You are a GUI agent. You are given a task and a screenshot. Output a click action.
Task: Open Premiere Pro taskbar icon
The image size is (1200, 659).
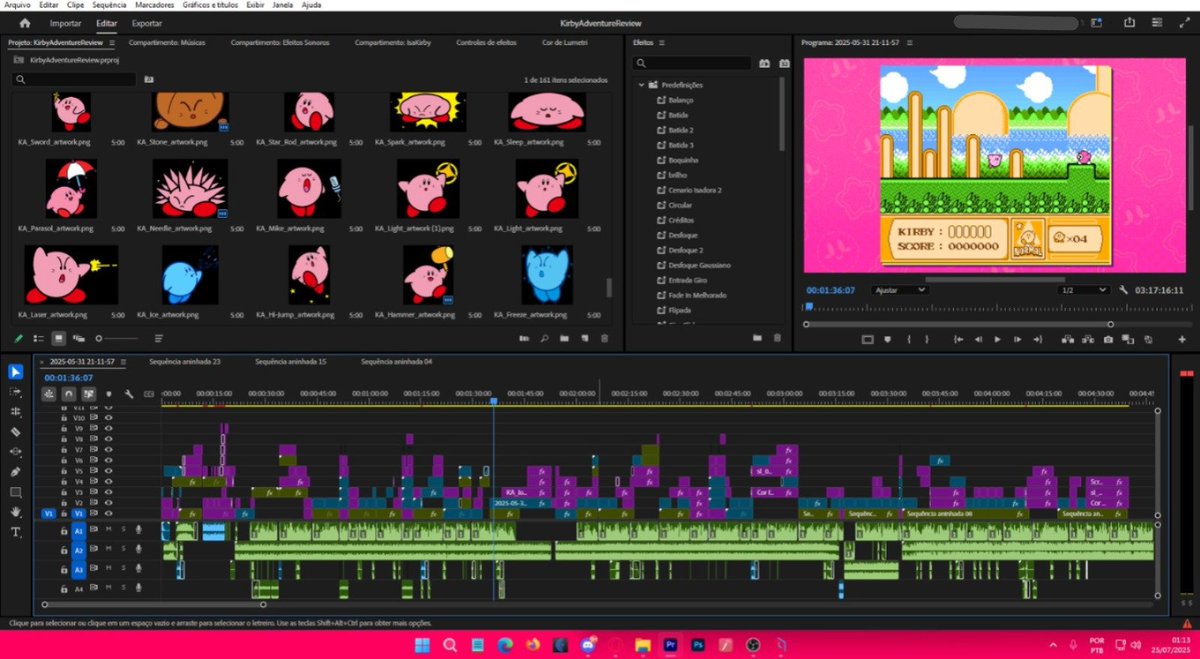[x=671, y=645]
